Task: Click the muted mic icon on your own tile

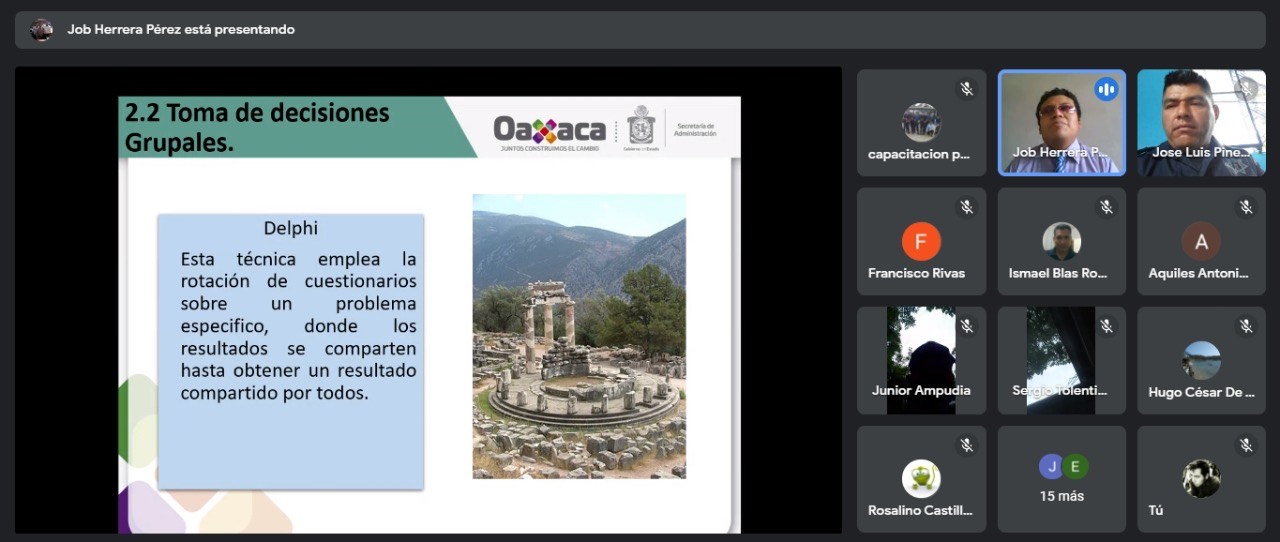Action: point(1246,445)
